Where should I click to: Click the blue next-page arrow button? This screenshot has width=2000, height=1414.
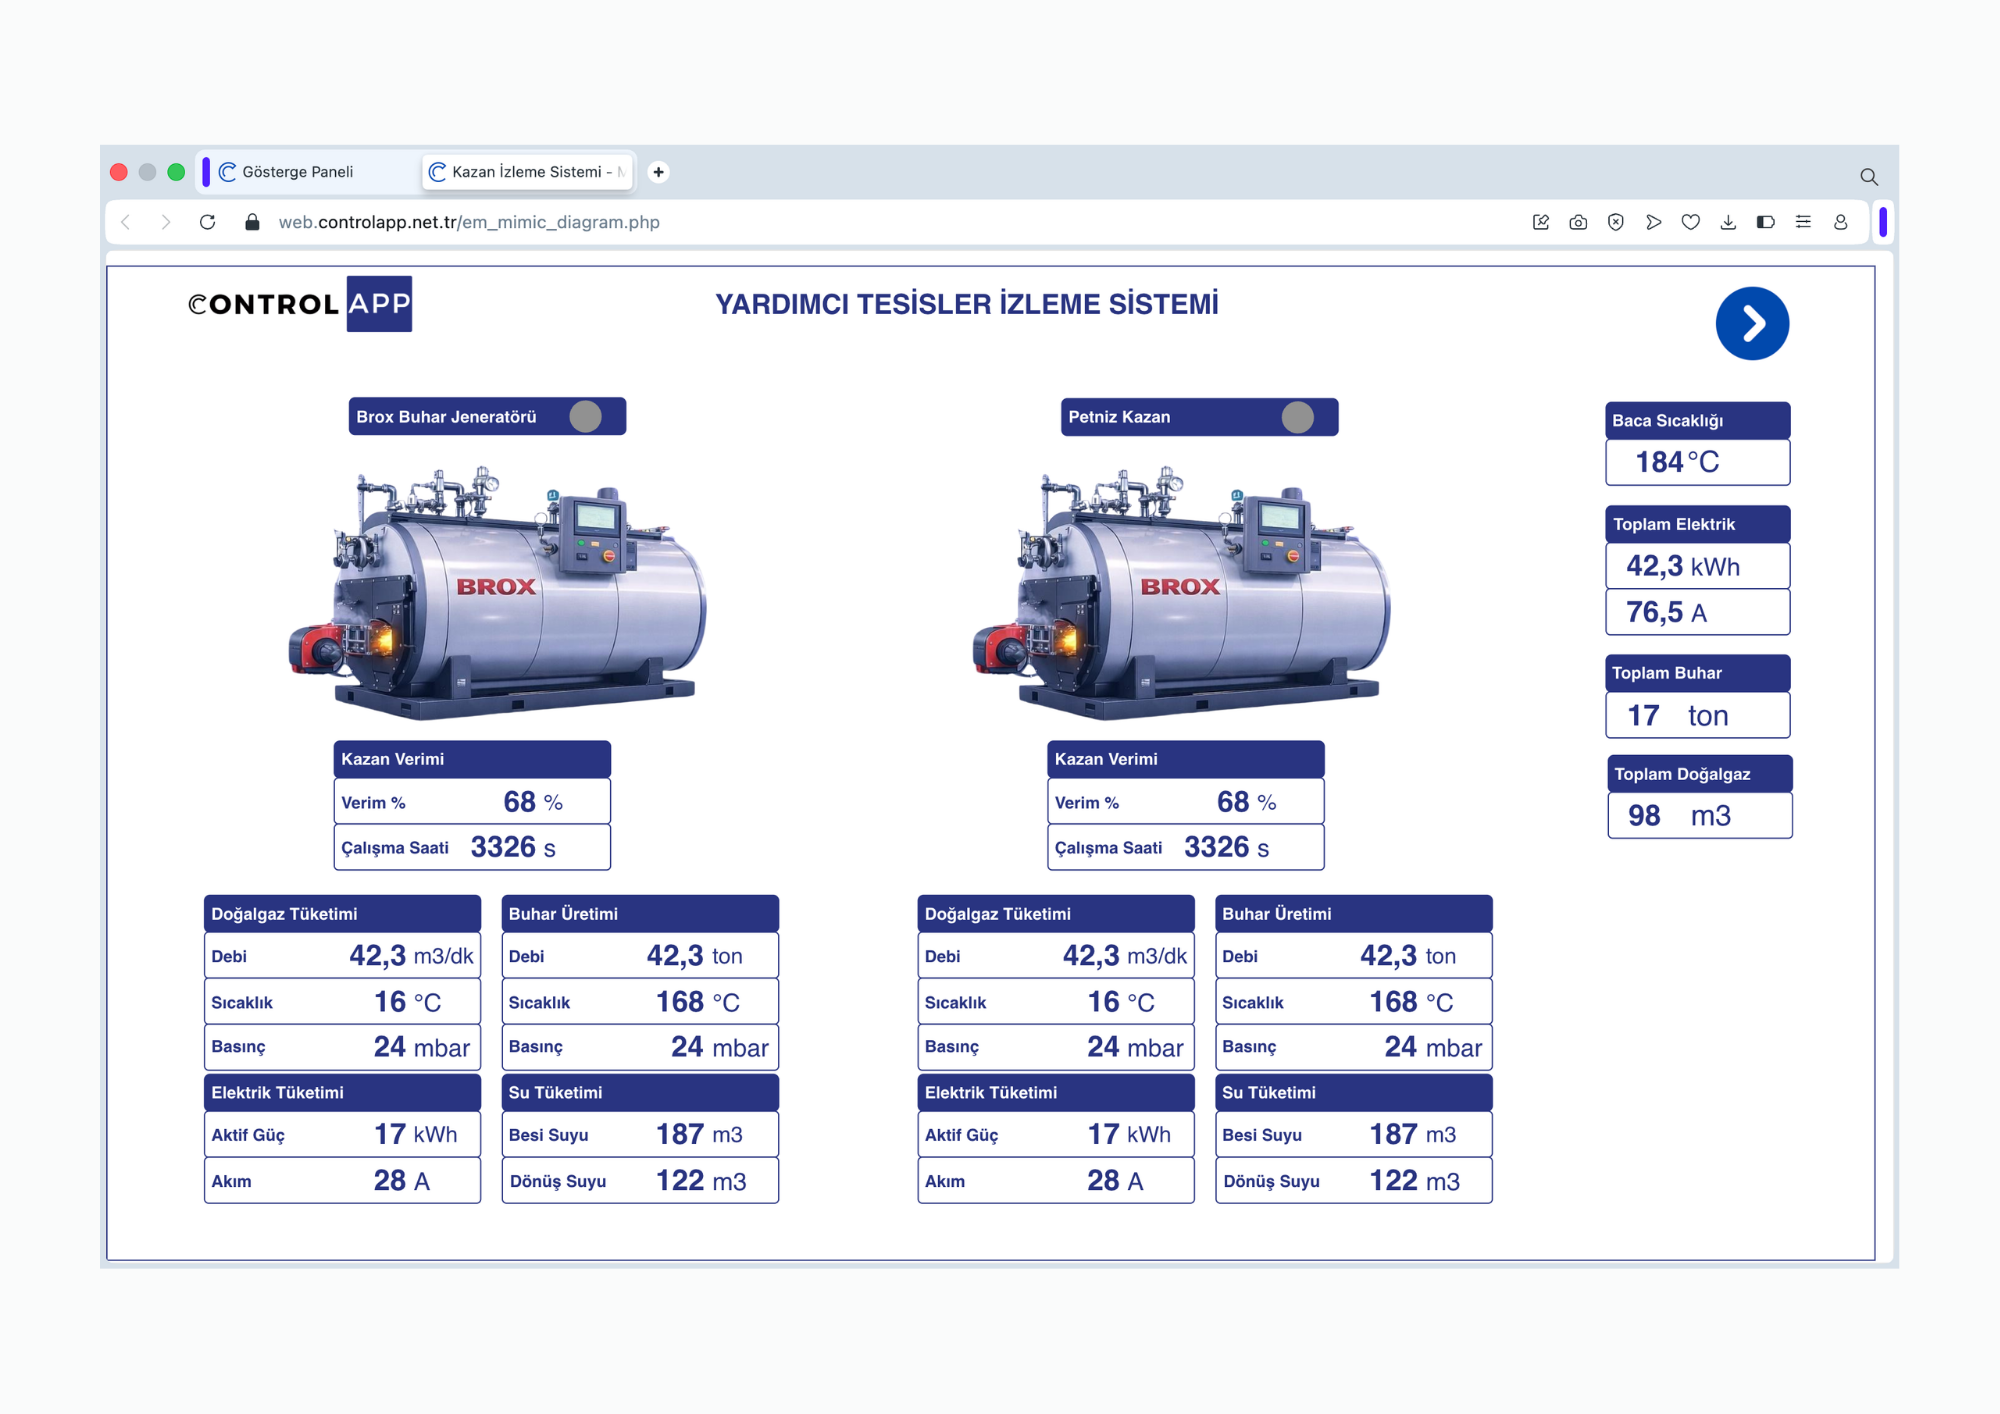point(1752,323)
